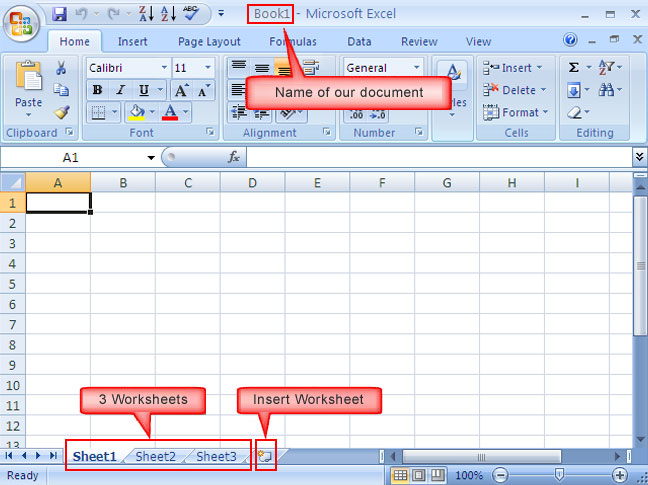Click the AutoSum sigma icon

coord(574,67)
